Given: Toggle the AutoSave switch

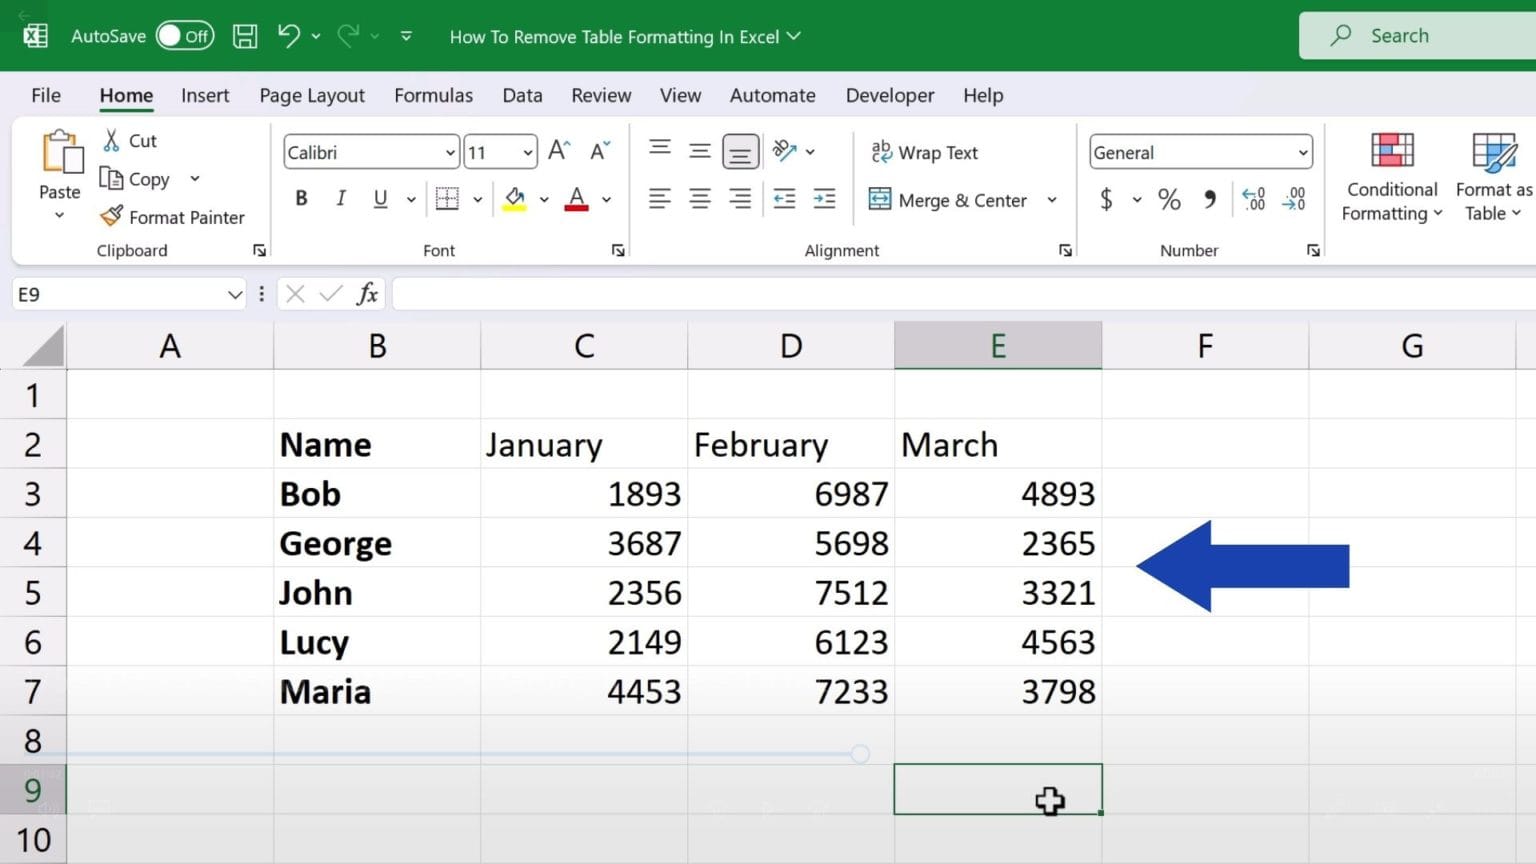Looking at the screenshot, I should pos(185,37).
